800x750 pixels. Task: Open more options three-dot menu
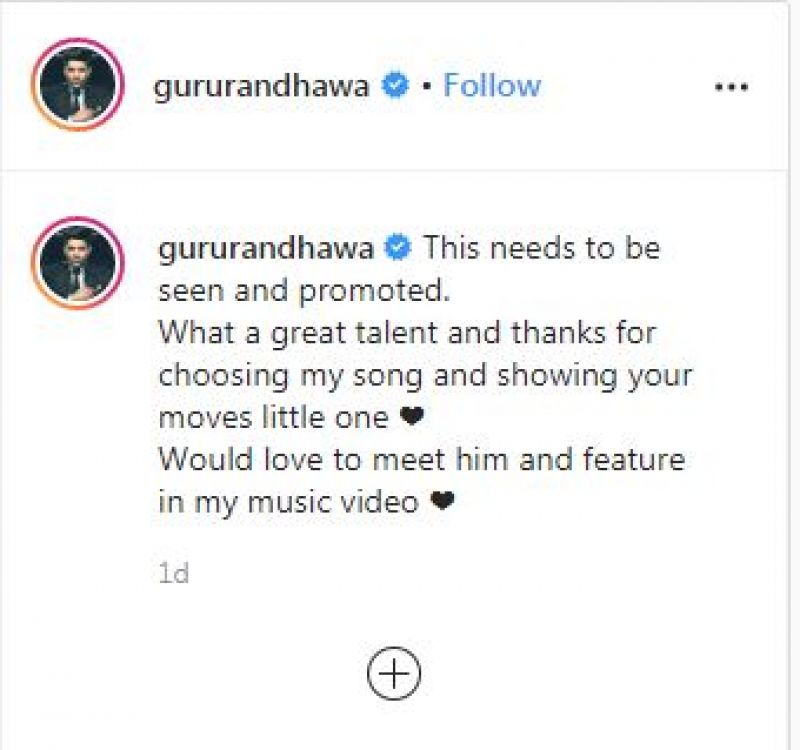point(732,87)
